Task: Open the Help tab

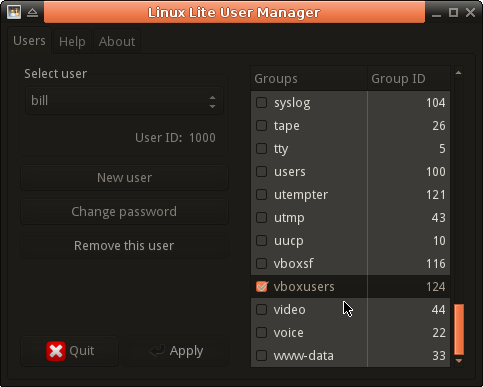Action: coord(72,42)
